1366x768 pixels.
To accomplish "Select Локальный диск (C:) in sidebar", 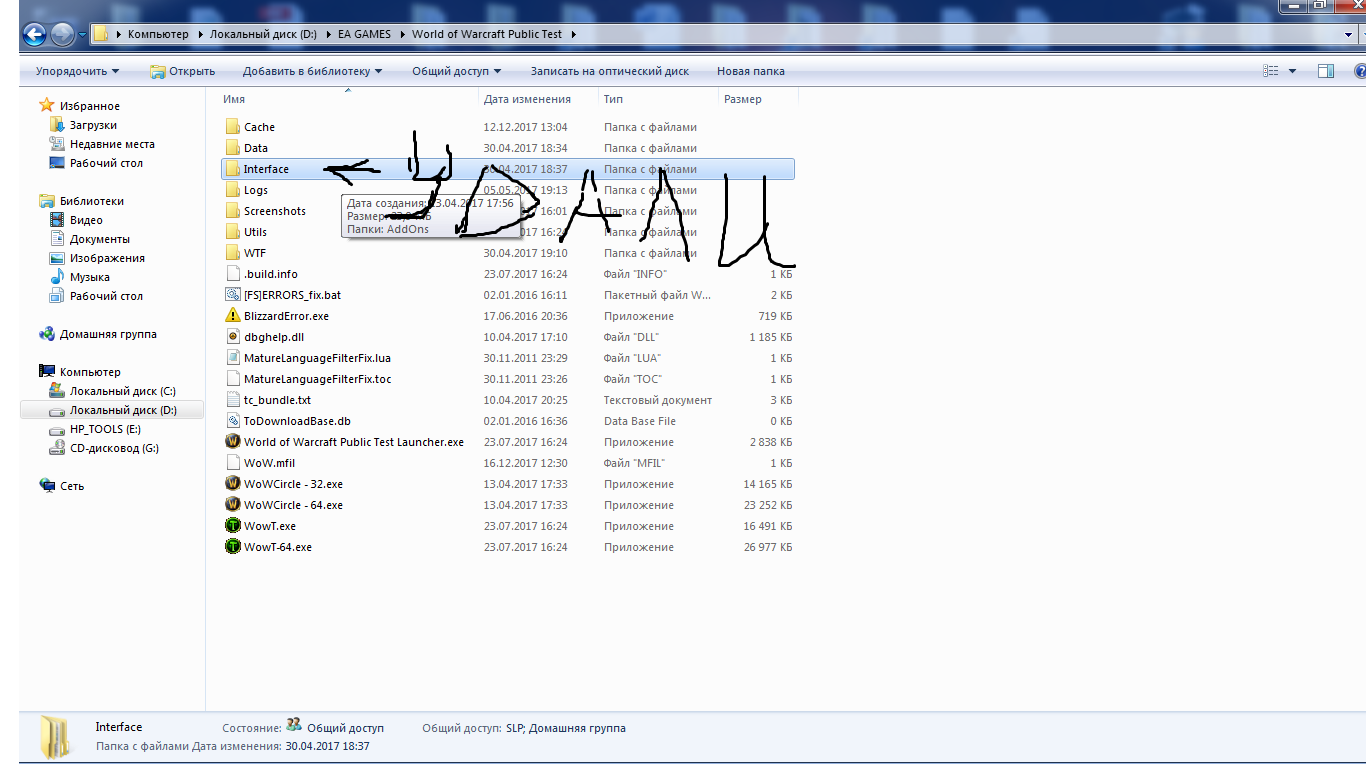I will coord(122,391).
